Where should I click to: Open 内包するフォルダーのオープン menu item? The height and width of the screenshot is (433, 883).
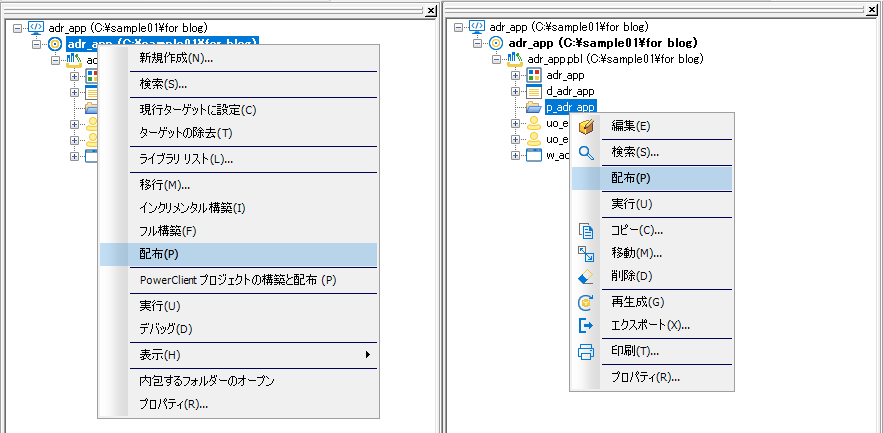[207, 381]
